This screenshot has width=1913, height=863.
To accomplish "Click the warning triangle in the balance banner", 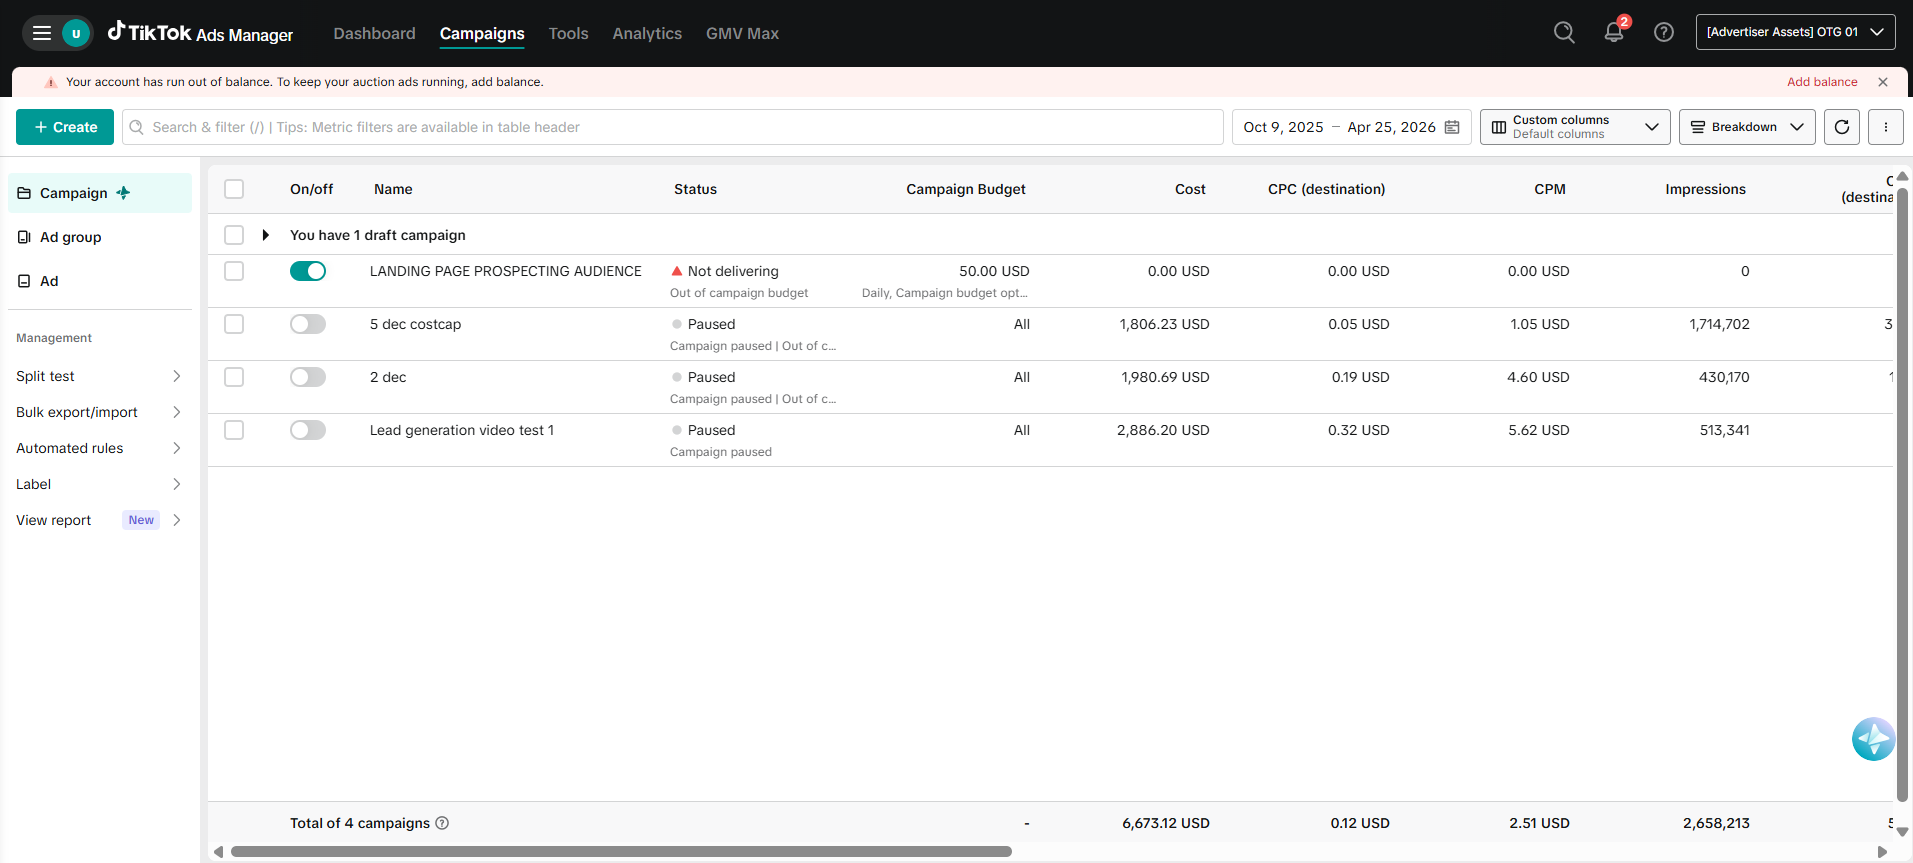I will pyautogui.click(x=51, y=82).
